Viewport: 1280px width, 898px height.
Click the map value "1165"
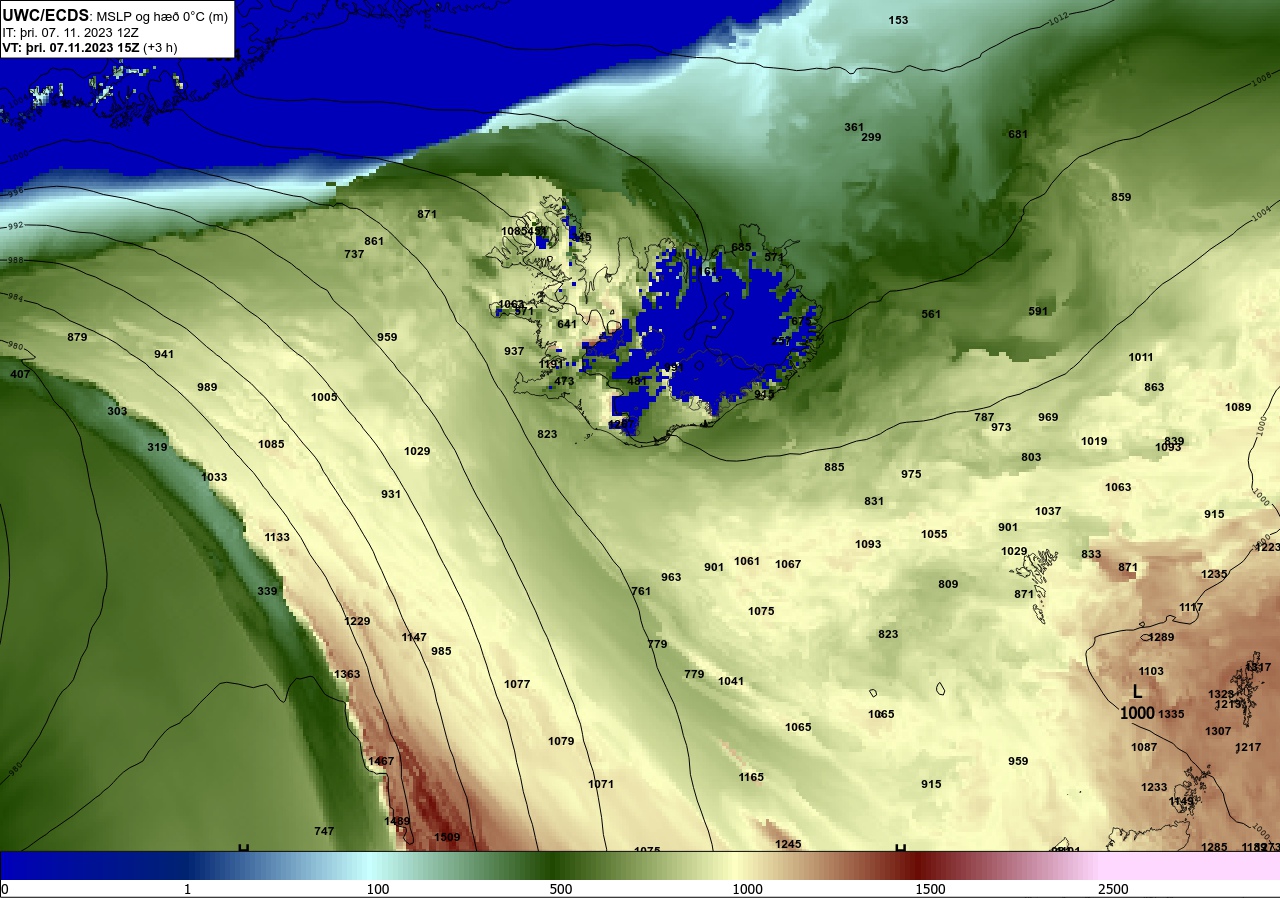pos(751,777)
